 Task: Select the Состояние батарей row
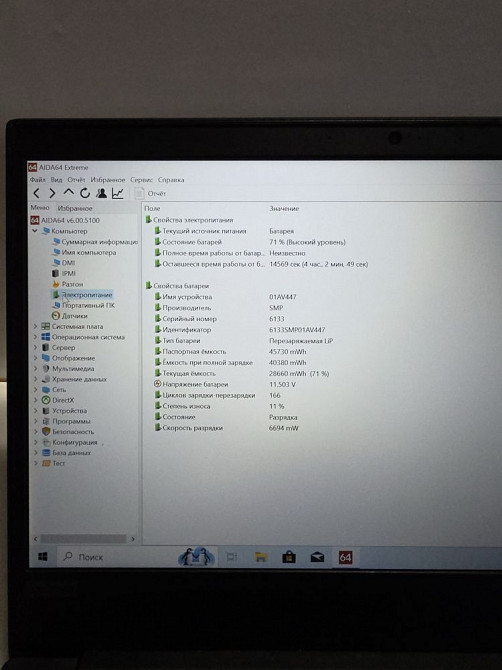coord(250,242)
